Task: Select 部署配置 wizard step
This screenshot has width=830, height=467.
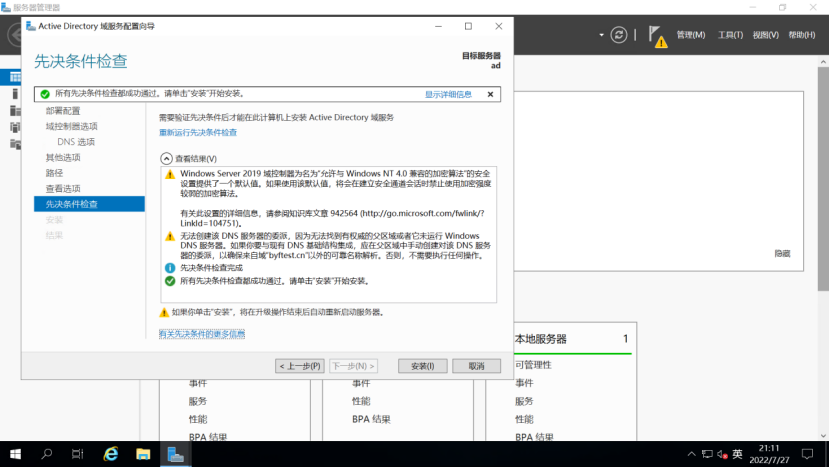Action: [63, 111]
